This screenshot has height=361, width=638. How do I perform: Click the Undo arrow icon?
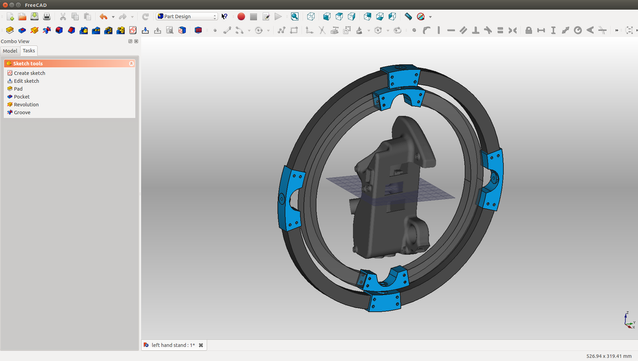click(104, 17)
